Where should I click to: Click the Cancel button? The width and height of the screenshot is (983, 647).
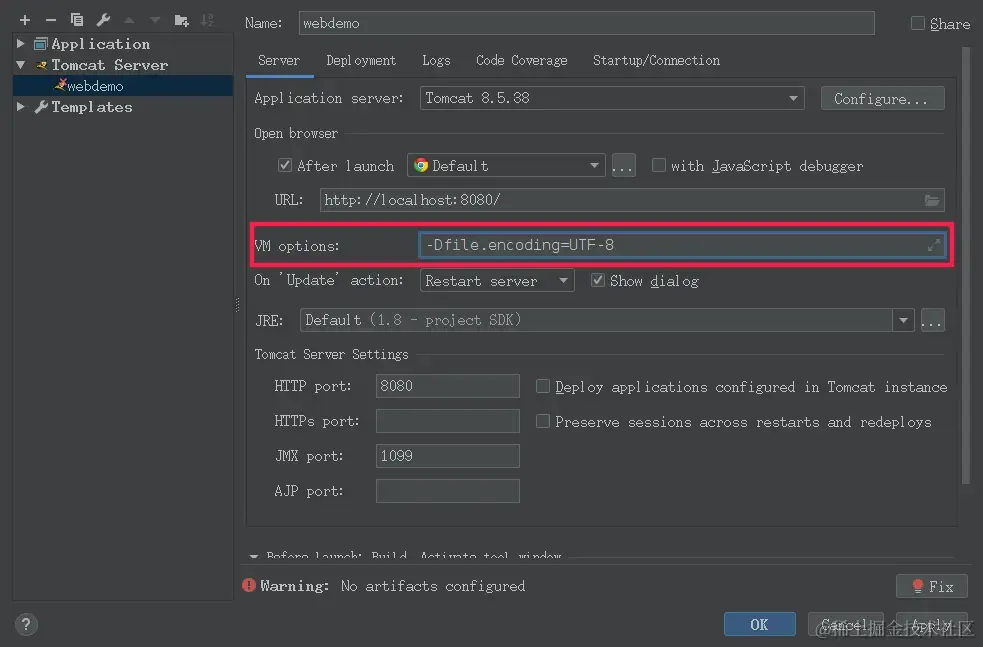845,624
